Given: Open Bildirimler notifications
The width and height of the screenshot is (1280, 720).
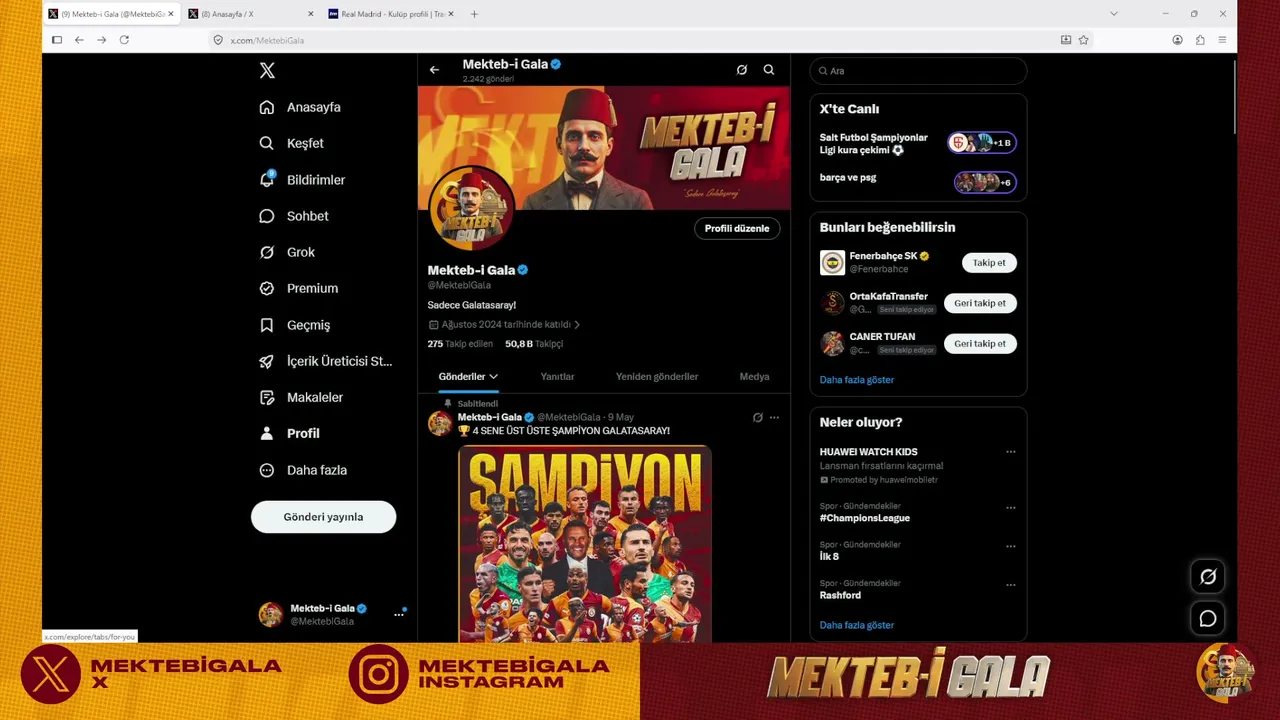Looking at the screenshot, I should 302,180.
